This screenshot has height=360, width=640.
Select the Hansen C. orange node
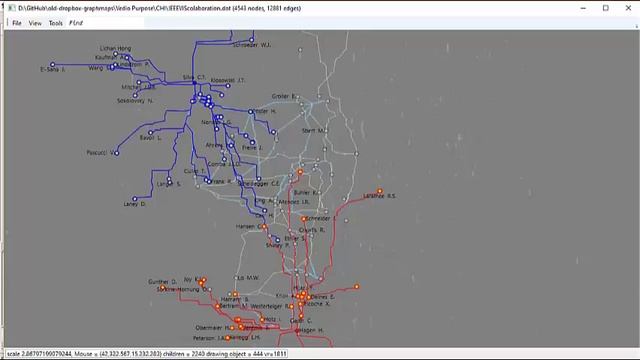coord(264,227)
